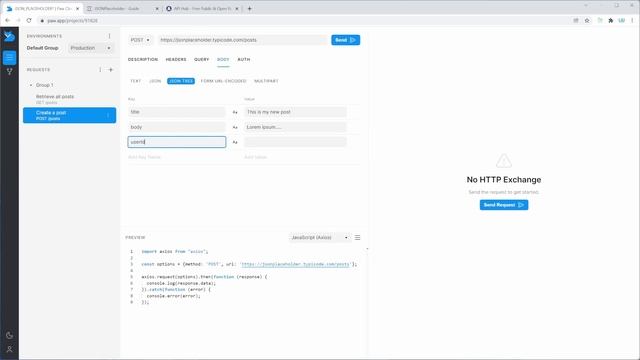Switch to the Auth tab
Image resolution: width=640 pixels, height=360 pixels.
244,60
